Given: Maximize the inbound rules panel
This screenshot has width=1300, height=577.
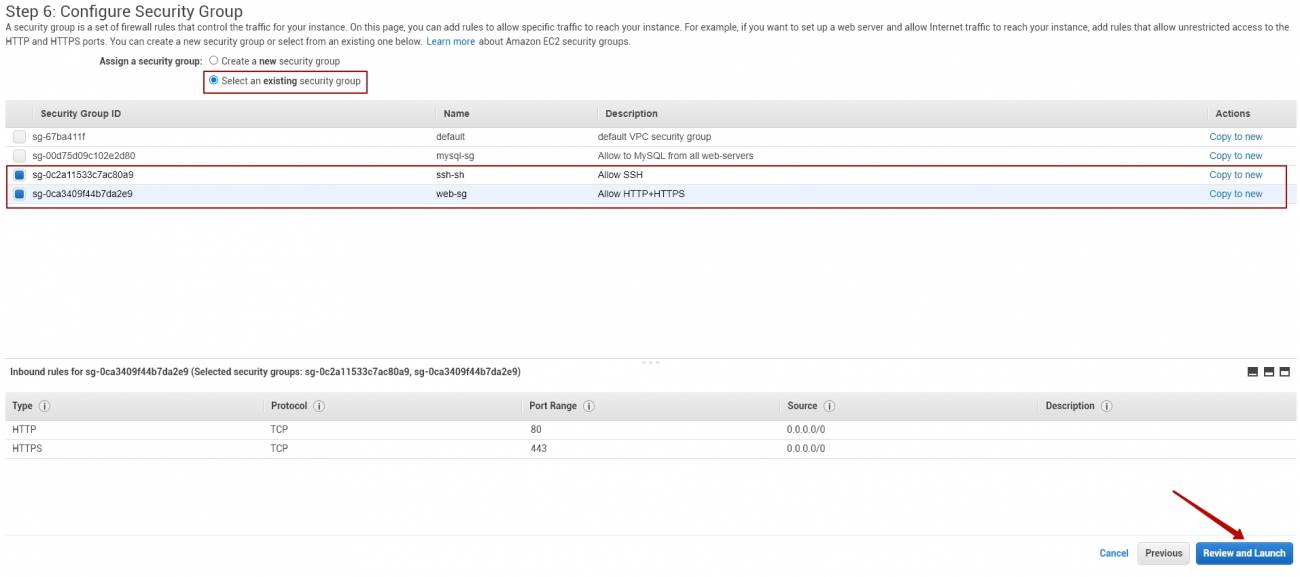Looking at the screenshot, I should tap(1285, 372).
